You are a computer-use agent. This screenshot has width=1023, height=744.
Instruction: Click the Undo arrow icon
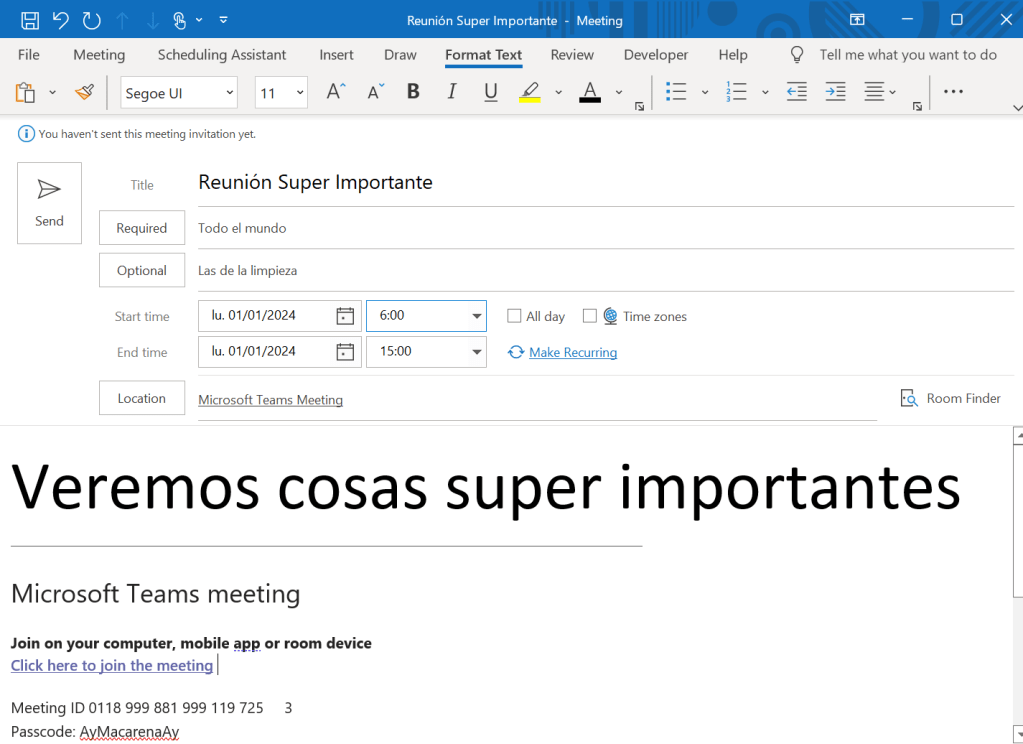[61, 20]
